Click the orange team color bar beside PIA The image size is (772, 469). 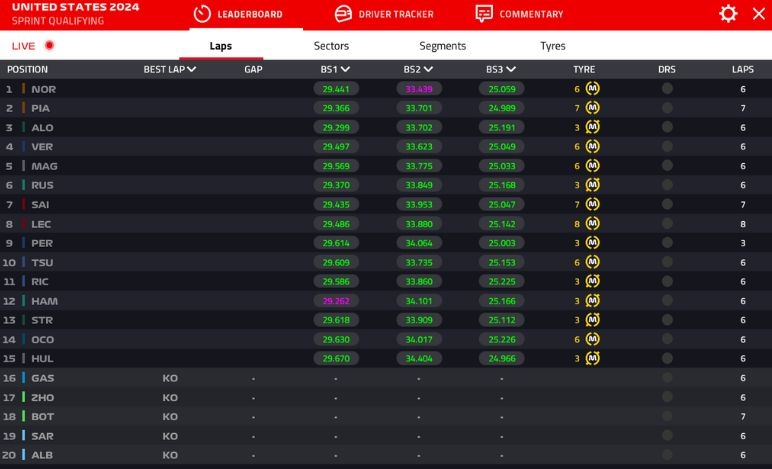[23, 108]
